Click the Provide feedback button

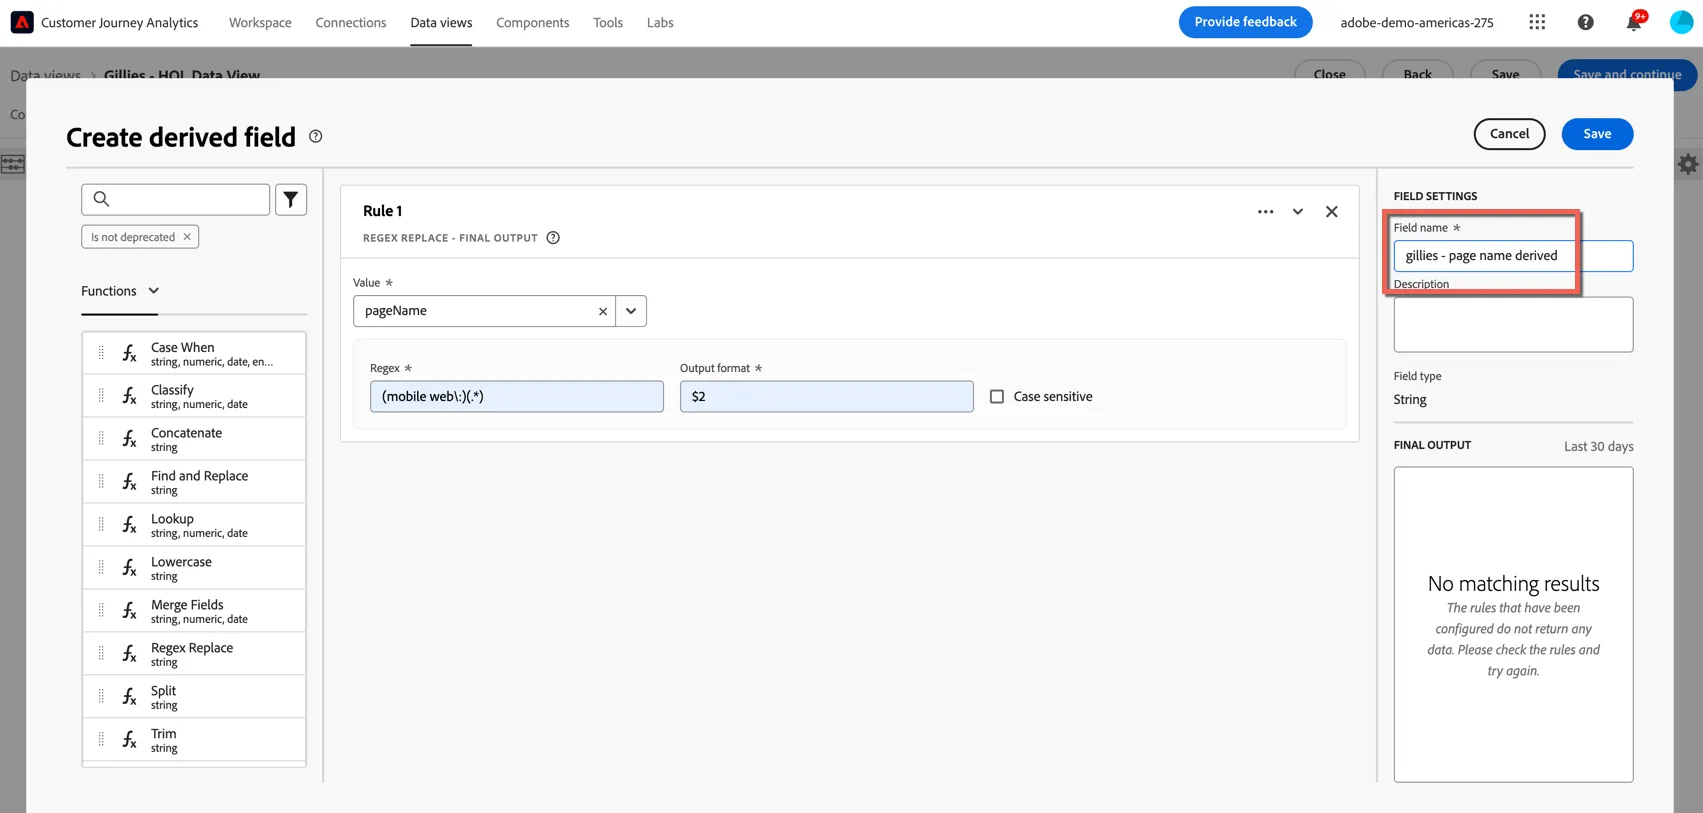(x=1246, y=22)
